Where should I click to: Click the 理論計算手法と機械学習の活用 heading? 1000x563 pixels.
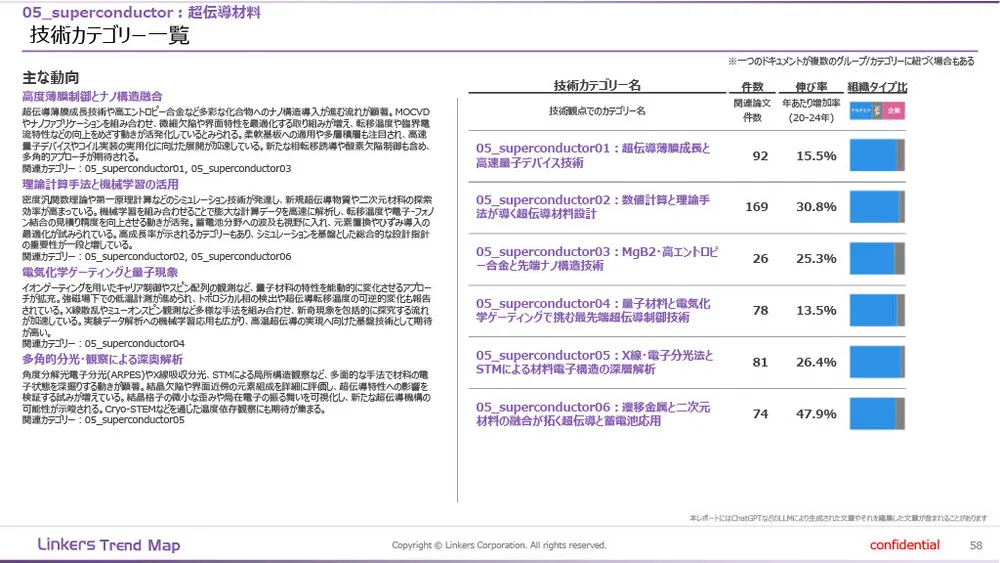tap(100, 184)
